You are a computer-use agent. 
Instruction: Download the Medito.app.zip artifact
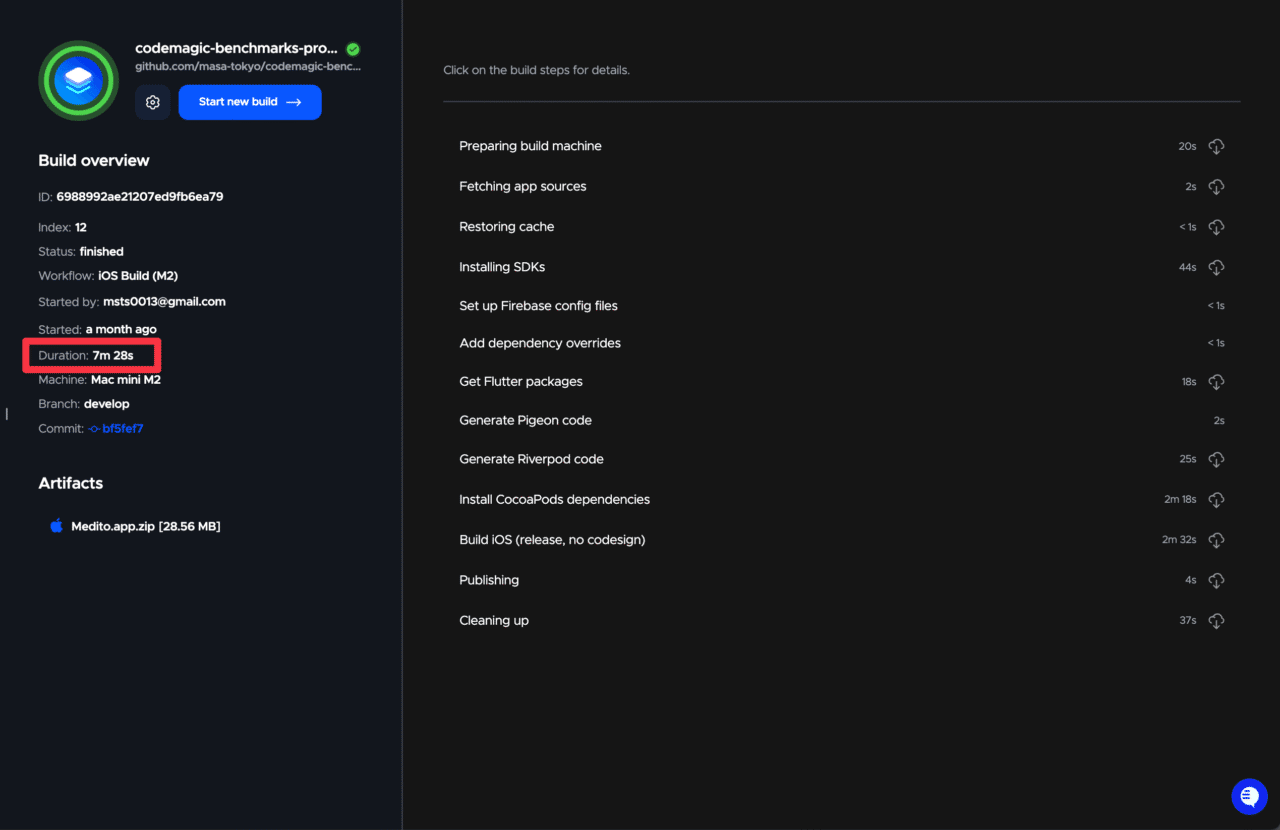pos(145,526)
